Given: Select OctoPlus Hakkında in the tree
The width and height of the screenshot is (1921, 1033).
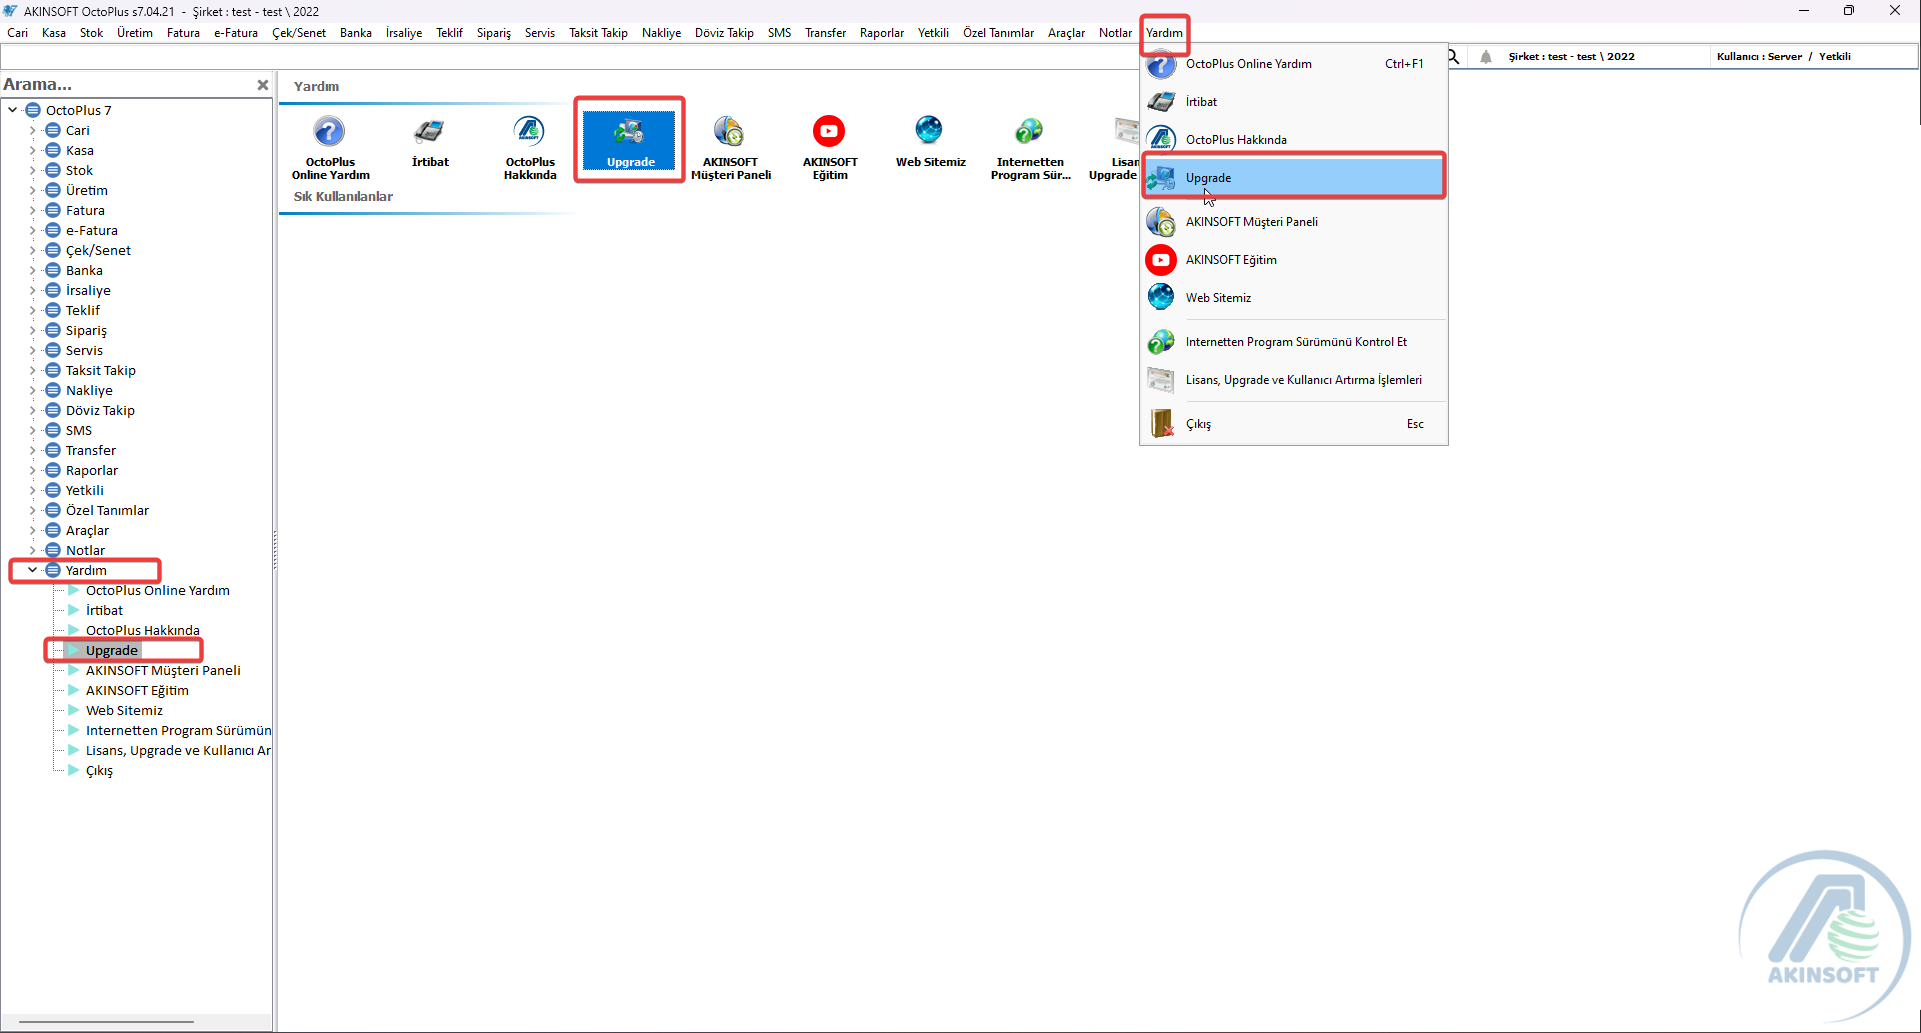Looking at the screenshot, I should point(143,630).
